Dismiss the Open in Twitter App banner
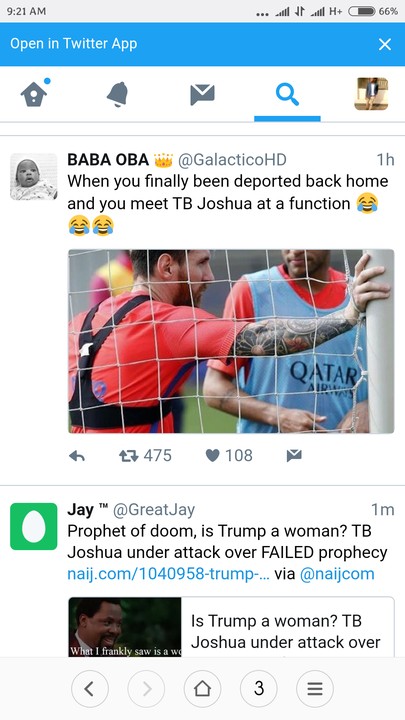The height and width of the screenshot is (720, 405). coord(385,44)
